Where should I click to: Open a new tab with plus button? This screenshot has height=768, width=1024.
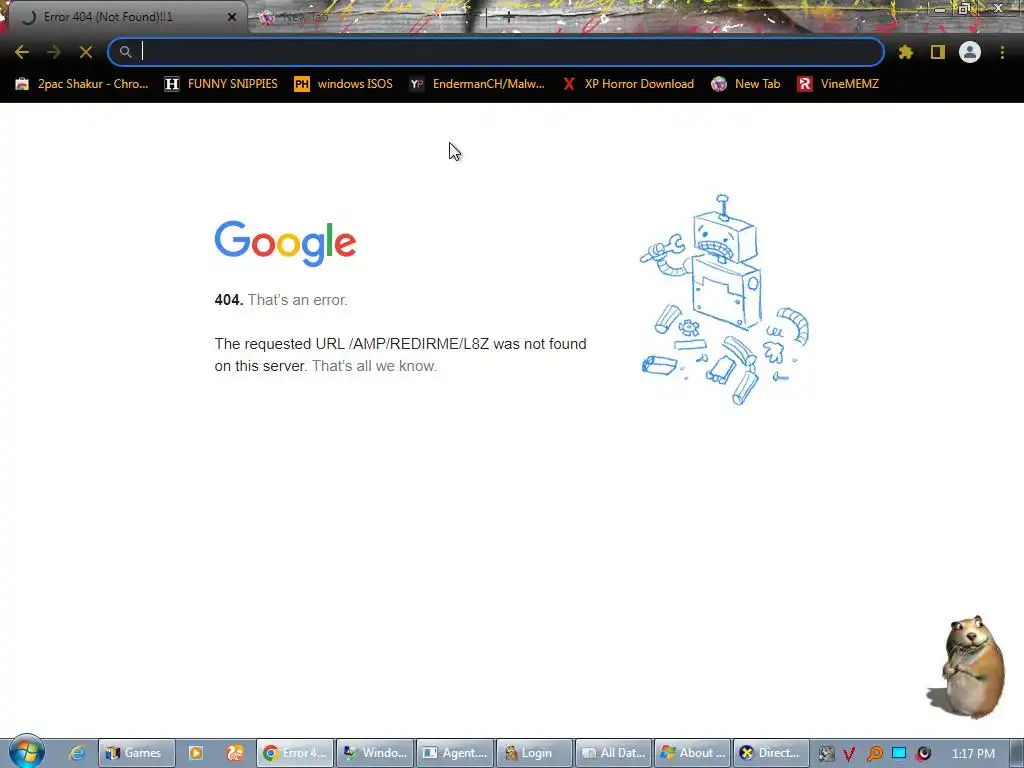pyautogui.click(x=509, y=18)
